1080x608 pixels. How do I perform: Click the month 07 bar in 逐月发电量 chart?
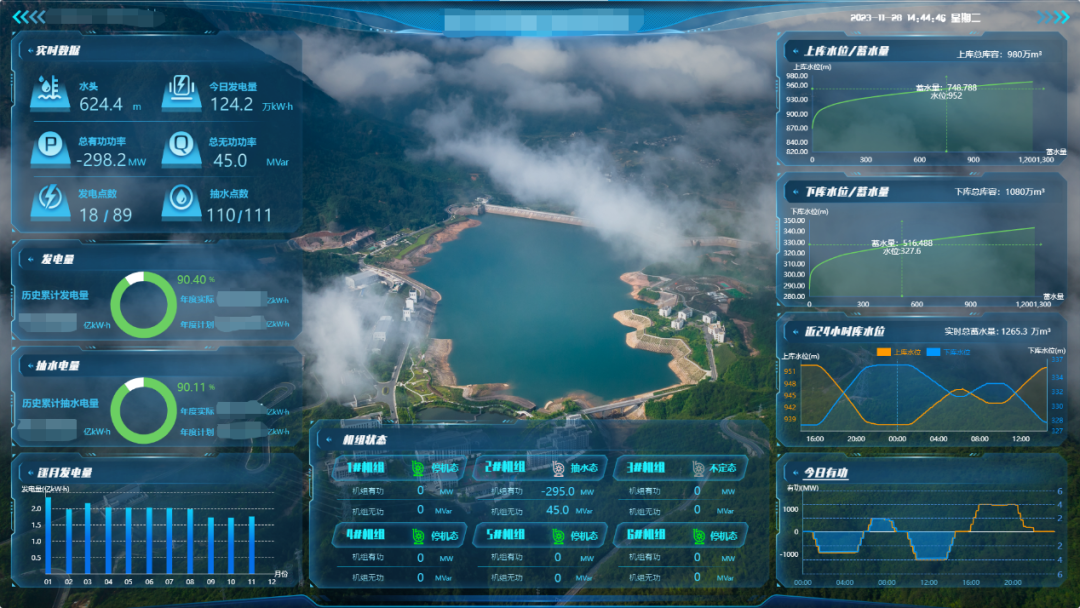169,541
